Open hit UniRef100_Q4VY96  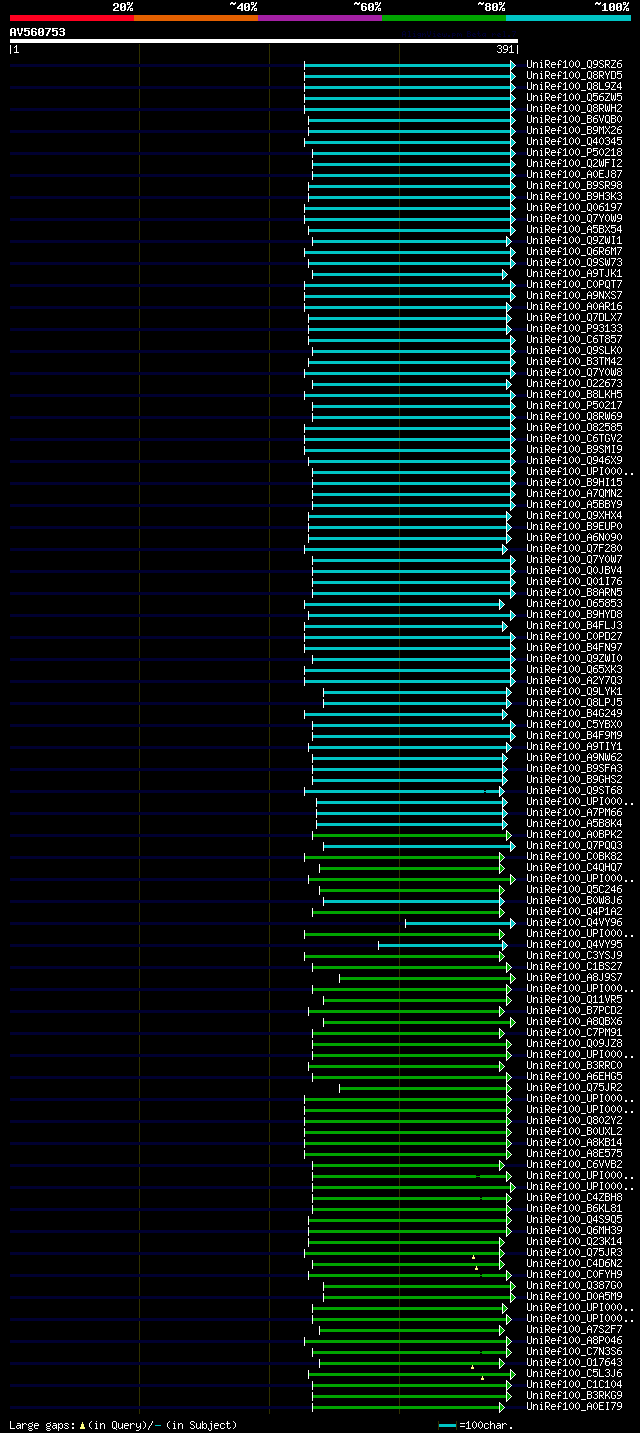[575, 922]
